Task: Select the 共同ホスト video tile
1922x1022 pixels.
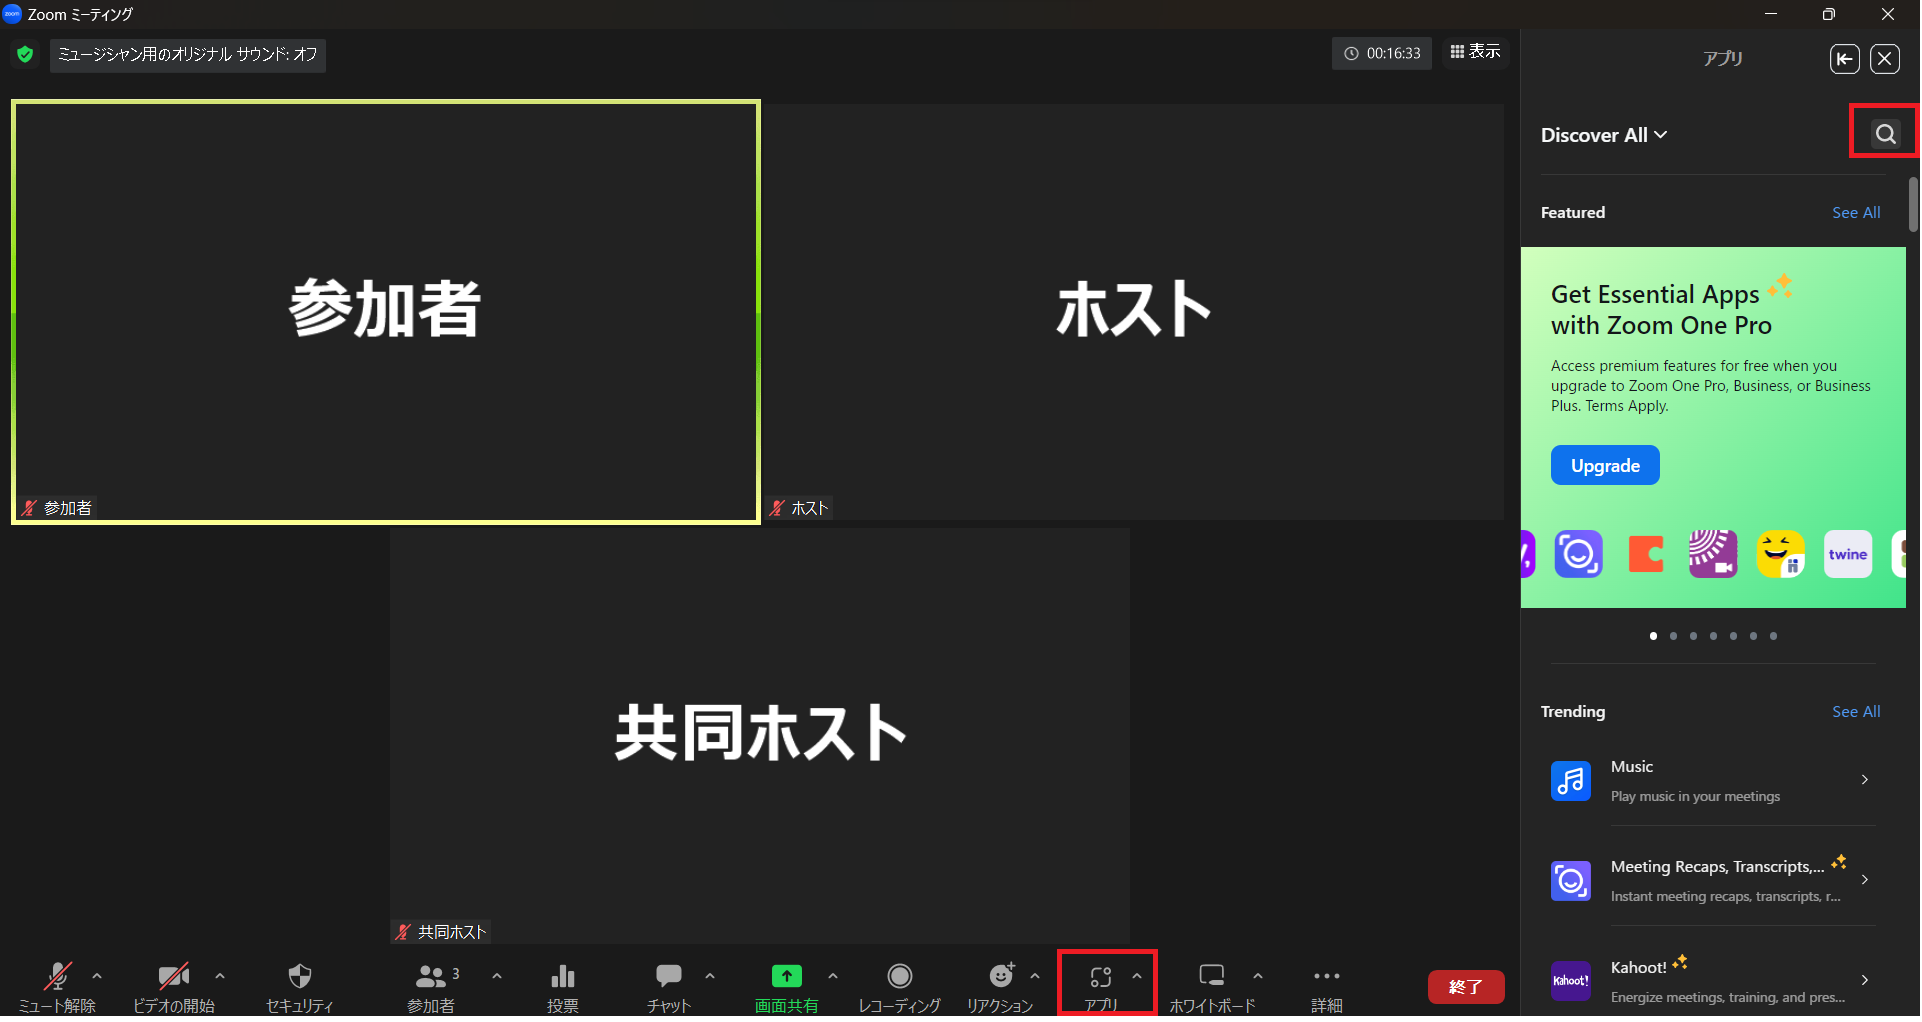Action: [759, 735]
